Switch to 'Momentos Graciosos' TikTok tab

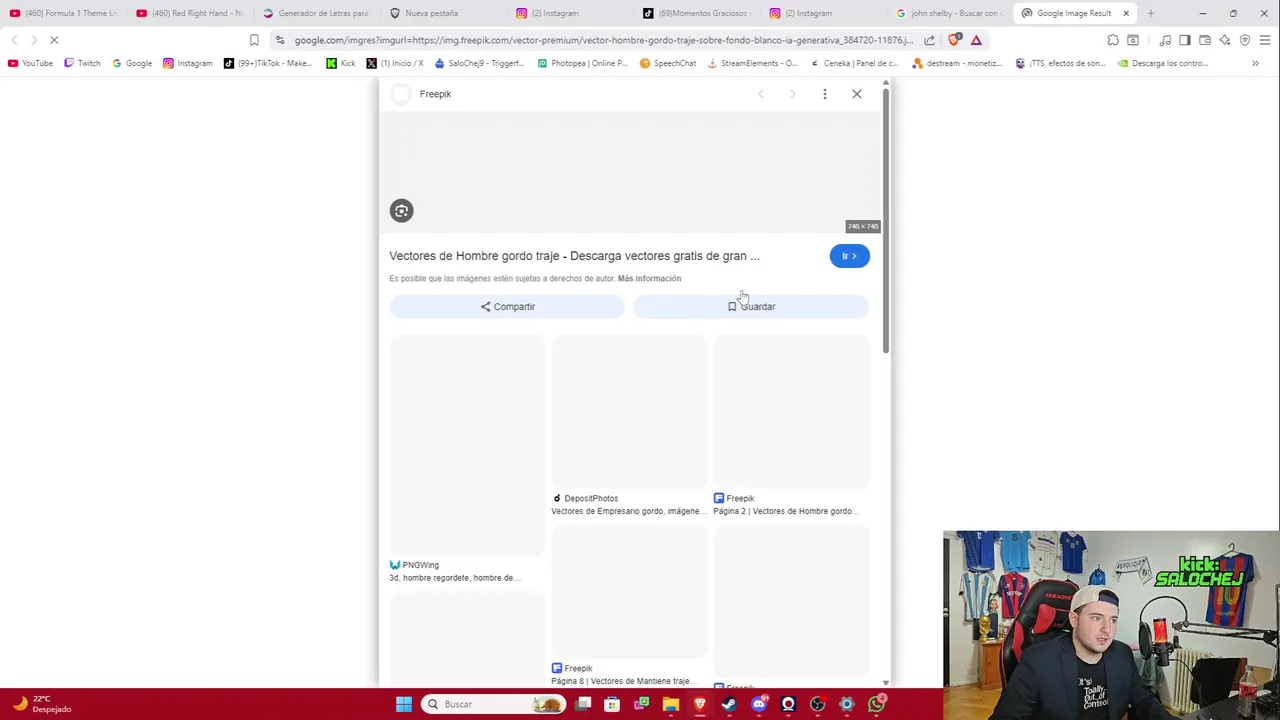(696, 13)
